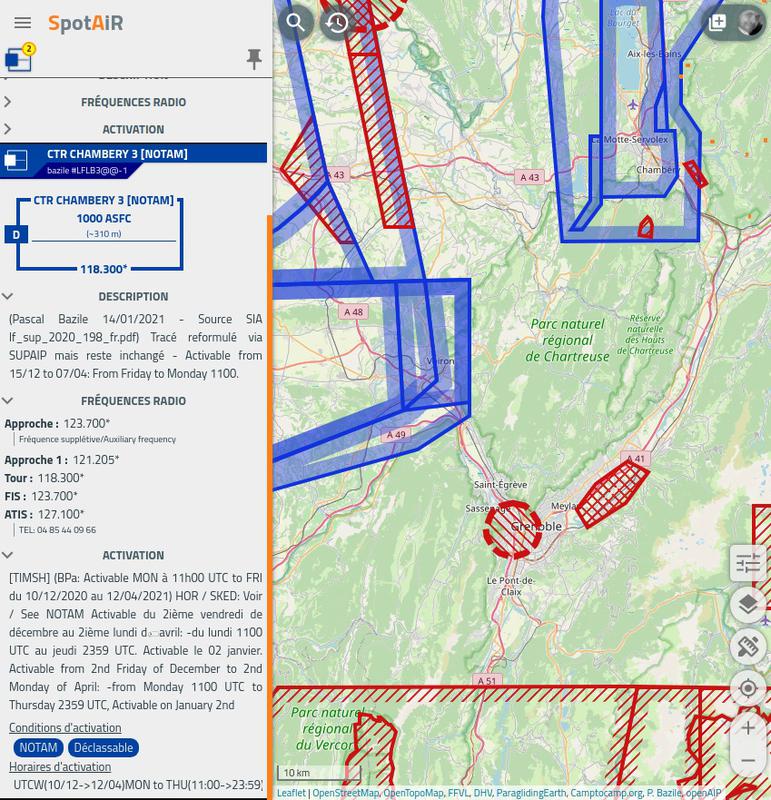The height and width of the screenshot is (800, 771).
Task: Zoom in the map with plus button
Action: coord(748,728)
